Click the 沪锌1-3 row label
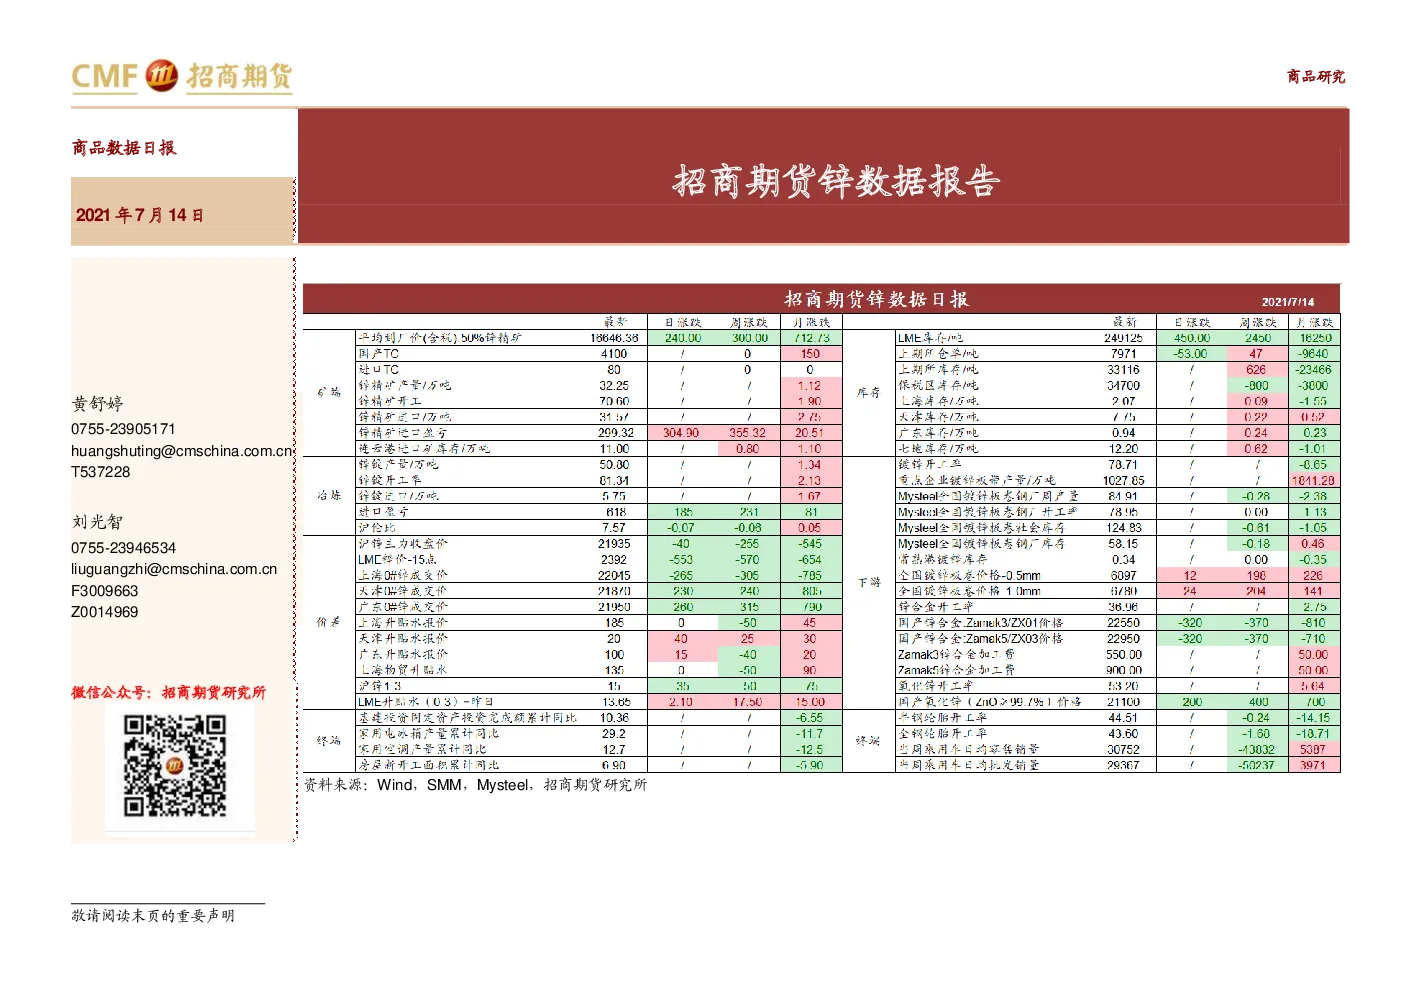Screen dimensions: 1403x992 tap(380, 686)
